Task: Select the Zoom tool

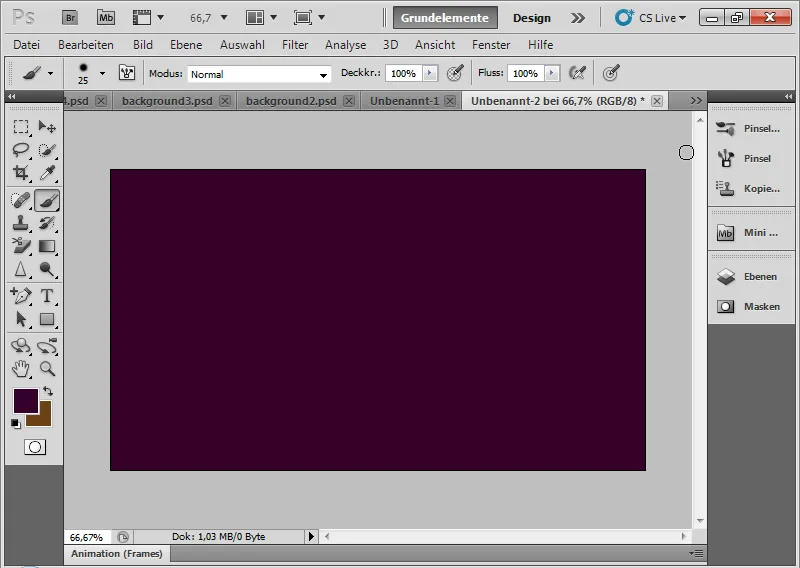Action: coord(47,368)
